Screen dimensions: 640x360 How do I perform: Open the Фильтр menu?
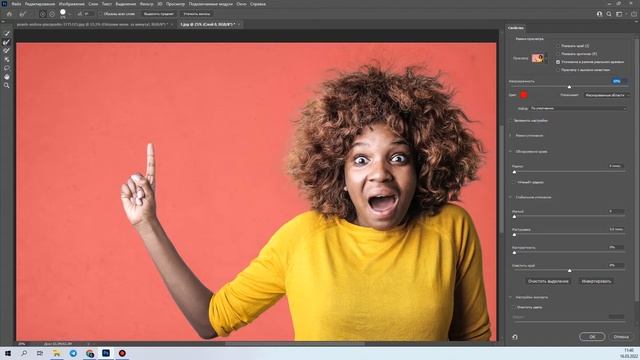point(147,4)
